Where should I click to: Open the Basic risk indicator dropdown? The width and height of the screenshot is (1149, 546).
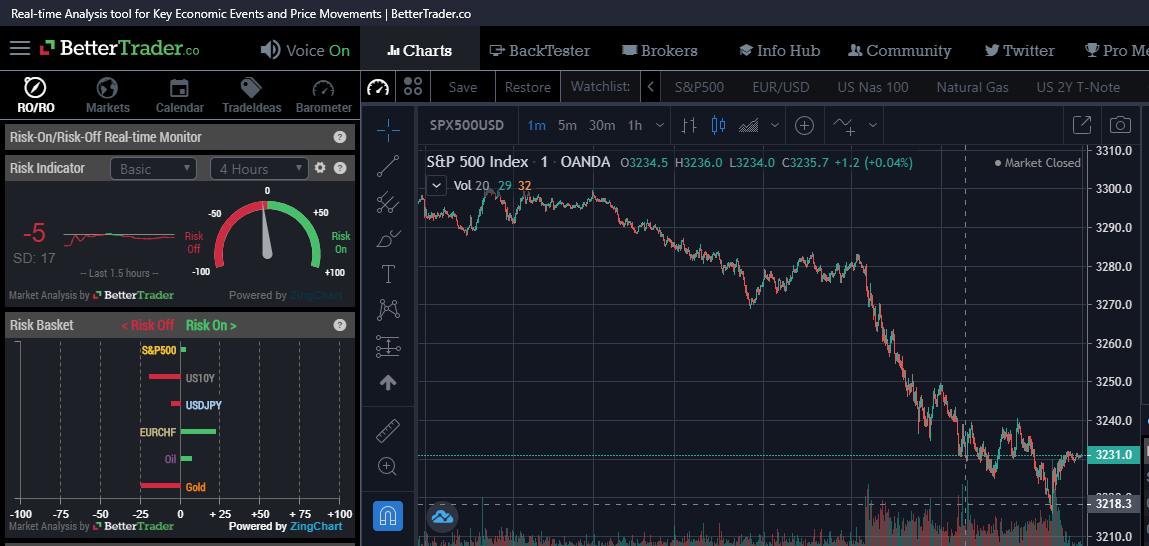(x=153, y=169)
